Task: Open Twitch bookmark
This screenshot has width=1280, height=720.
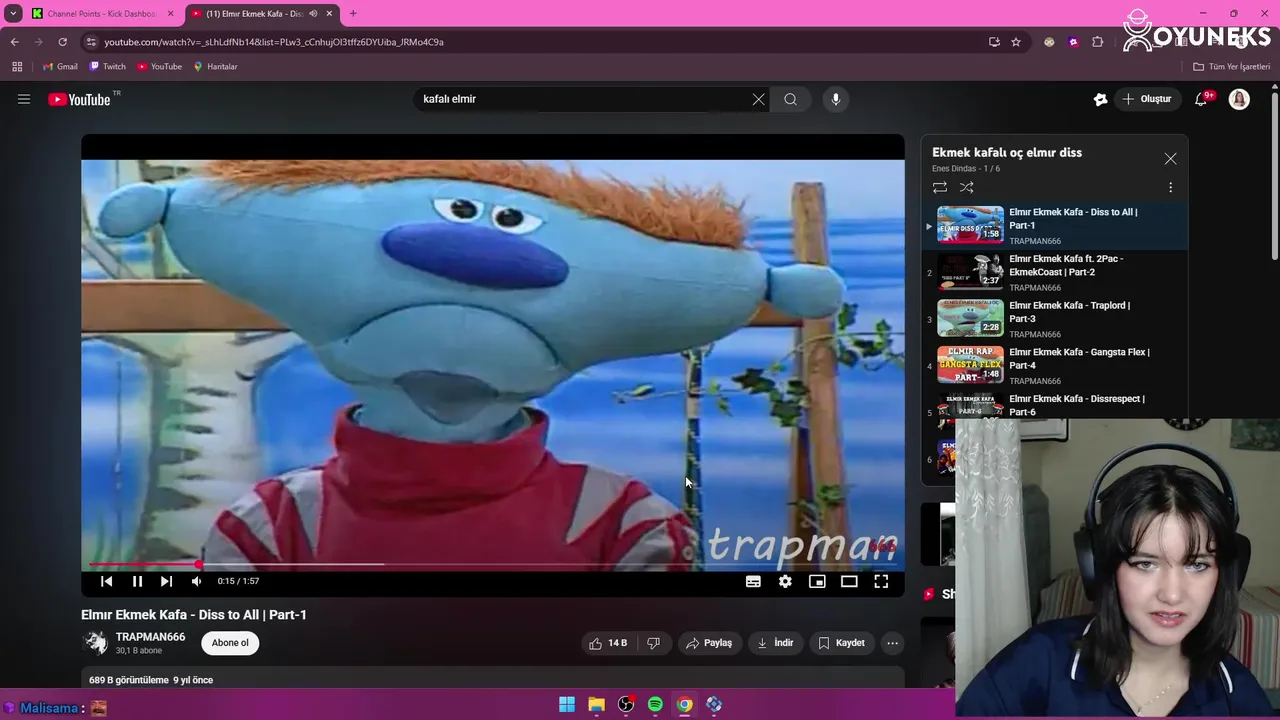Action: (107, 66)
